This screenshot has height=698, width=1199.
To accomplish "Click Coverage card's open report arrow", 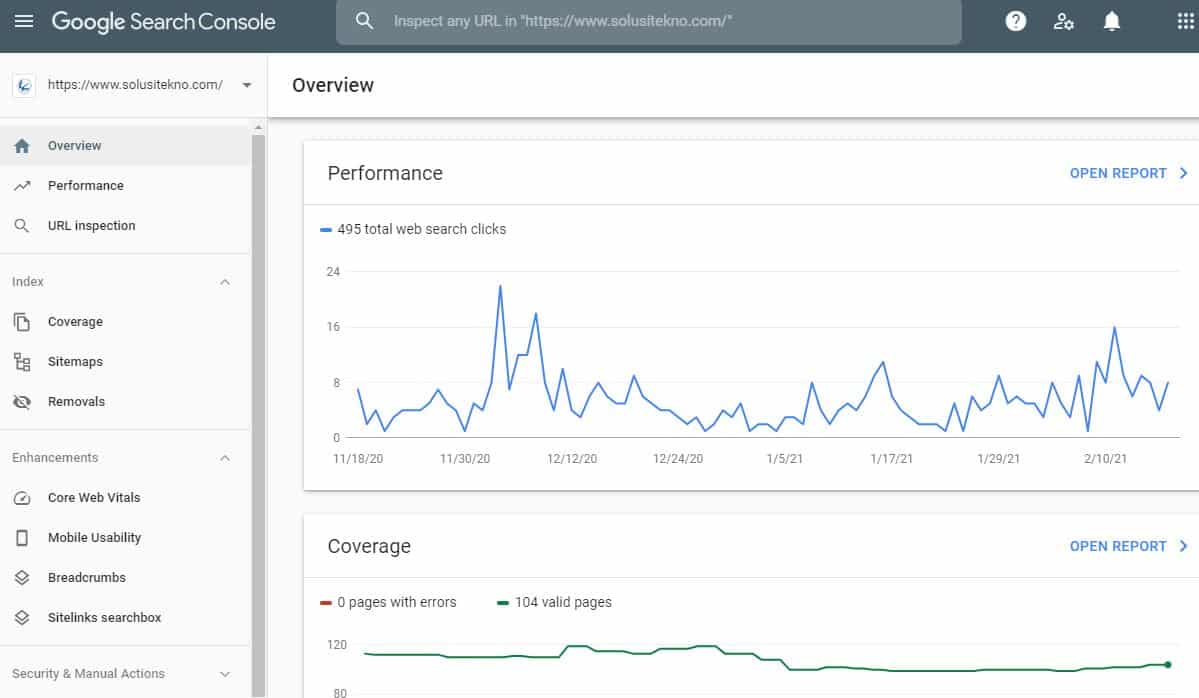I will pos(1183,546).
